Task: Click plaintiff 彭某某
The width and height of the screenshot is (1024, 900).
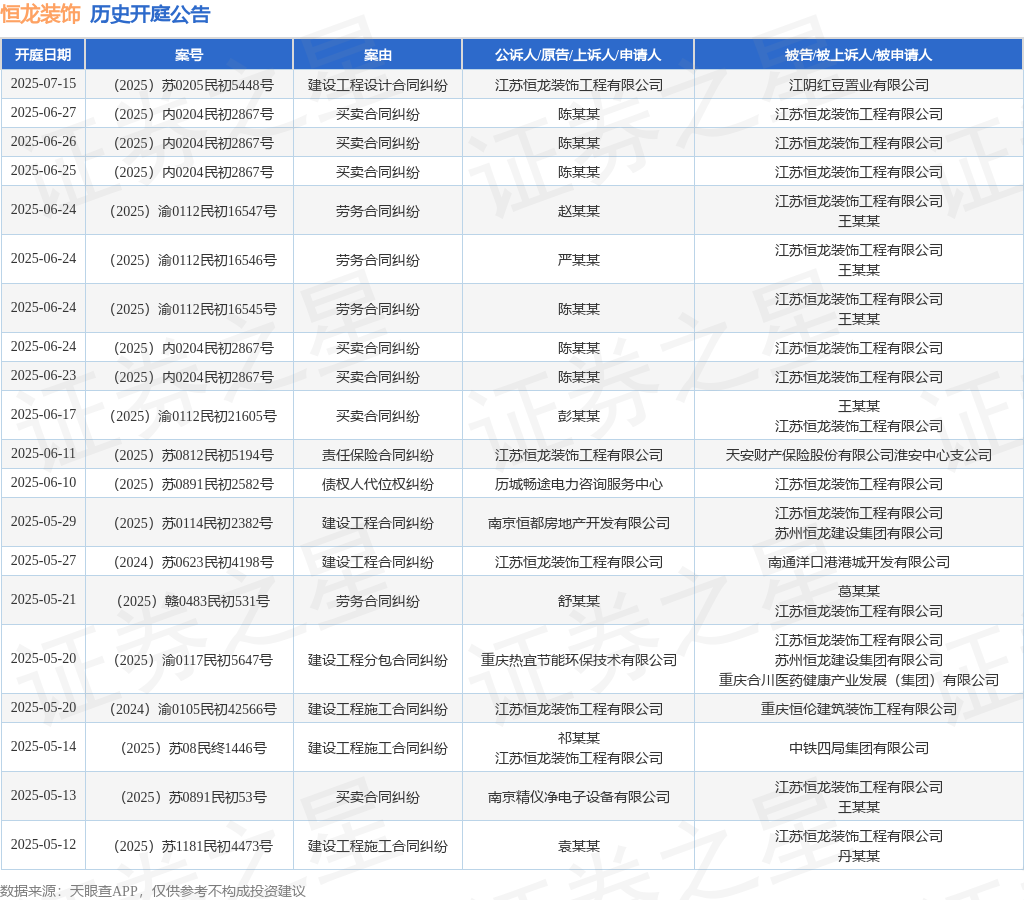Action: (x=579, y=416)
